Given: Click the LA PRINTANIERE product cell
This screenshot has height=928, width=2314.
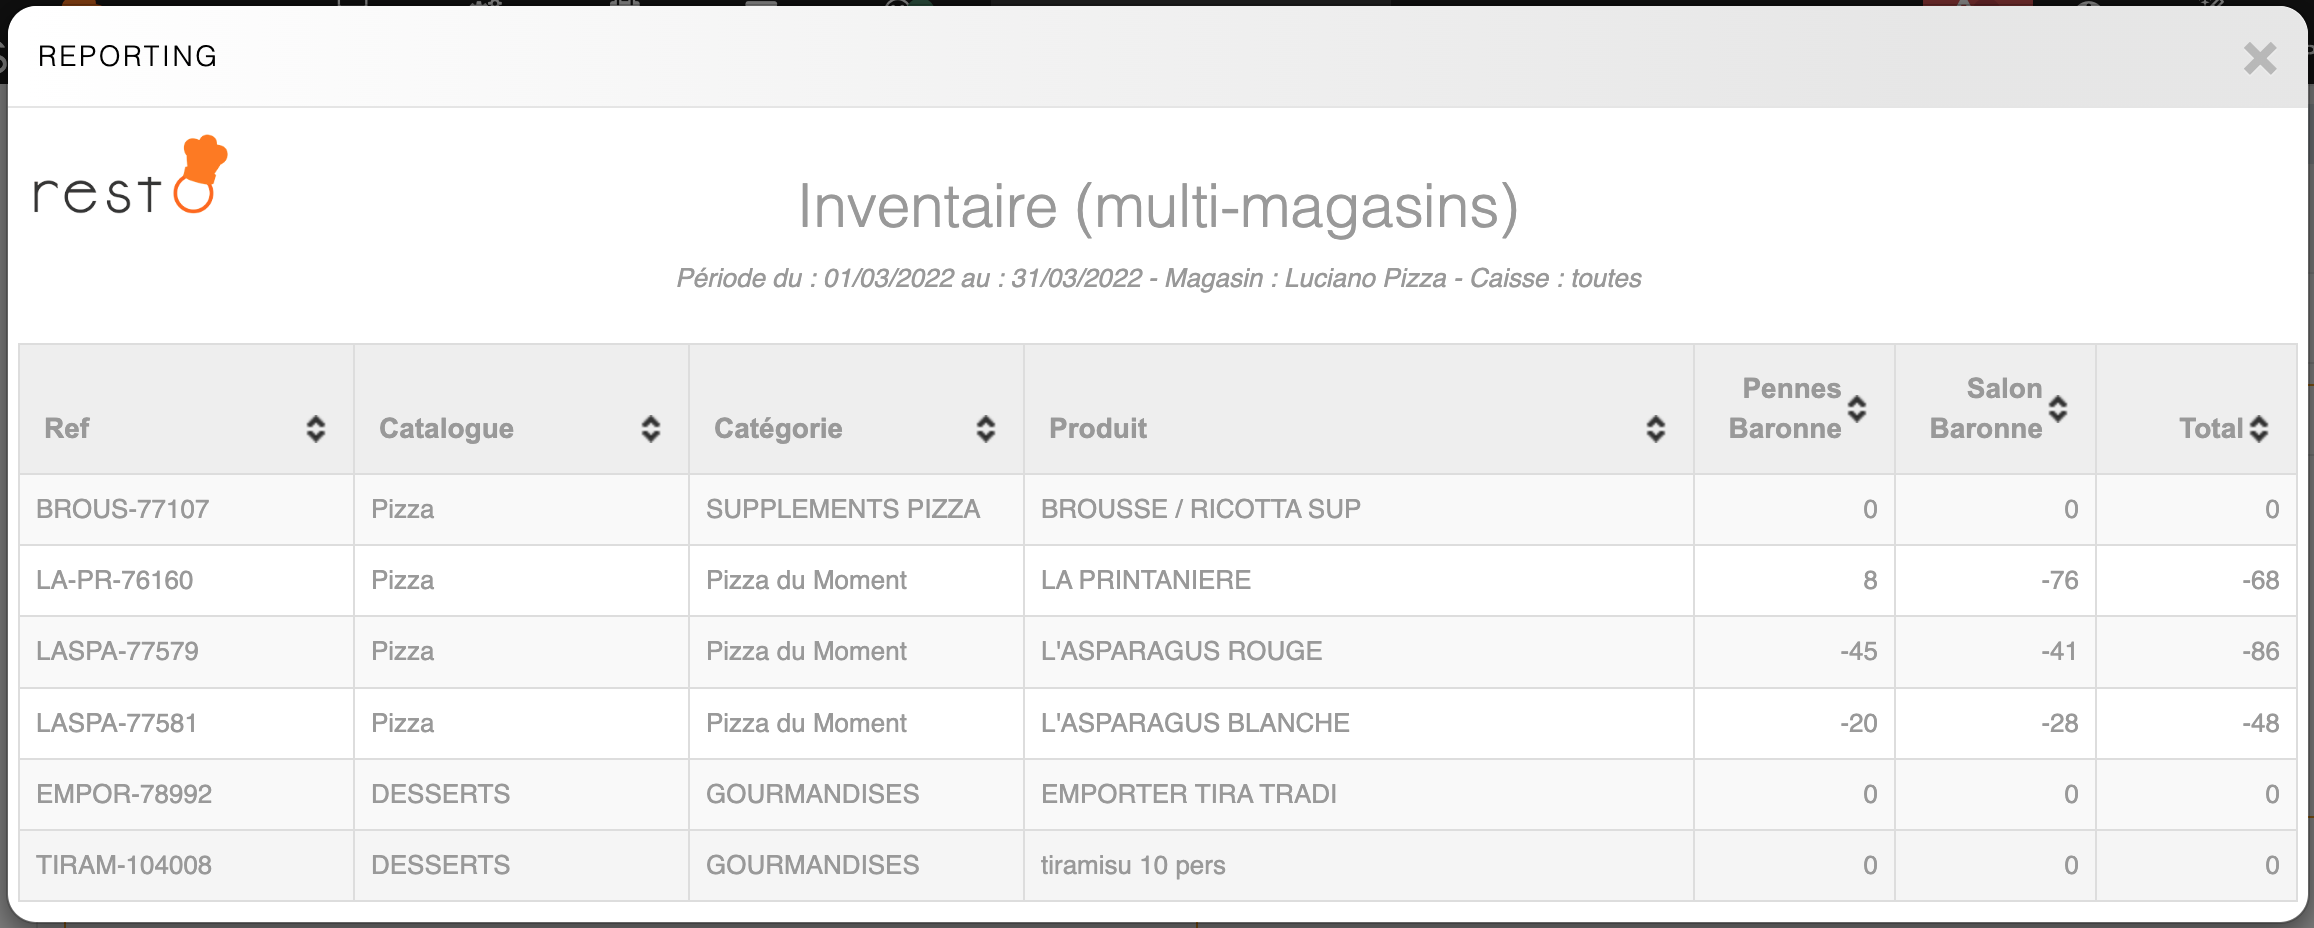Looking at the screenshot, I should pos(1146,580).
